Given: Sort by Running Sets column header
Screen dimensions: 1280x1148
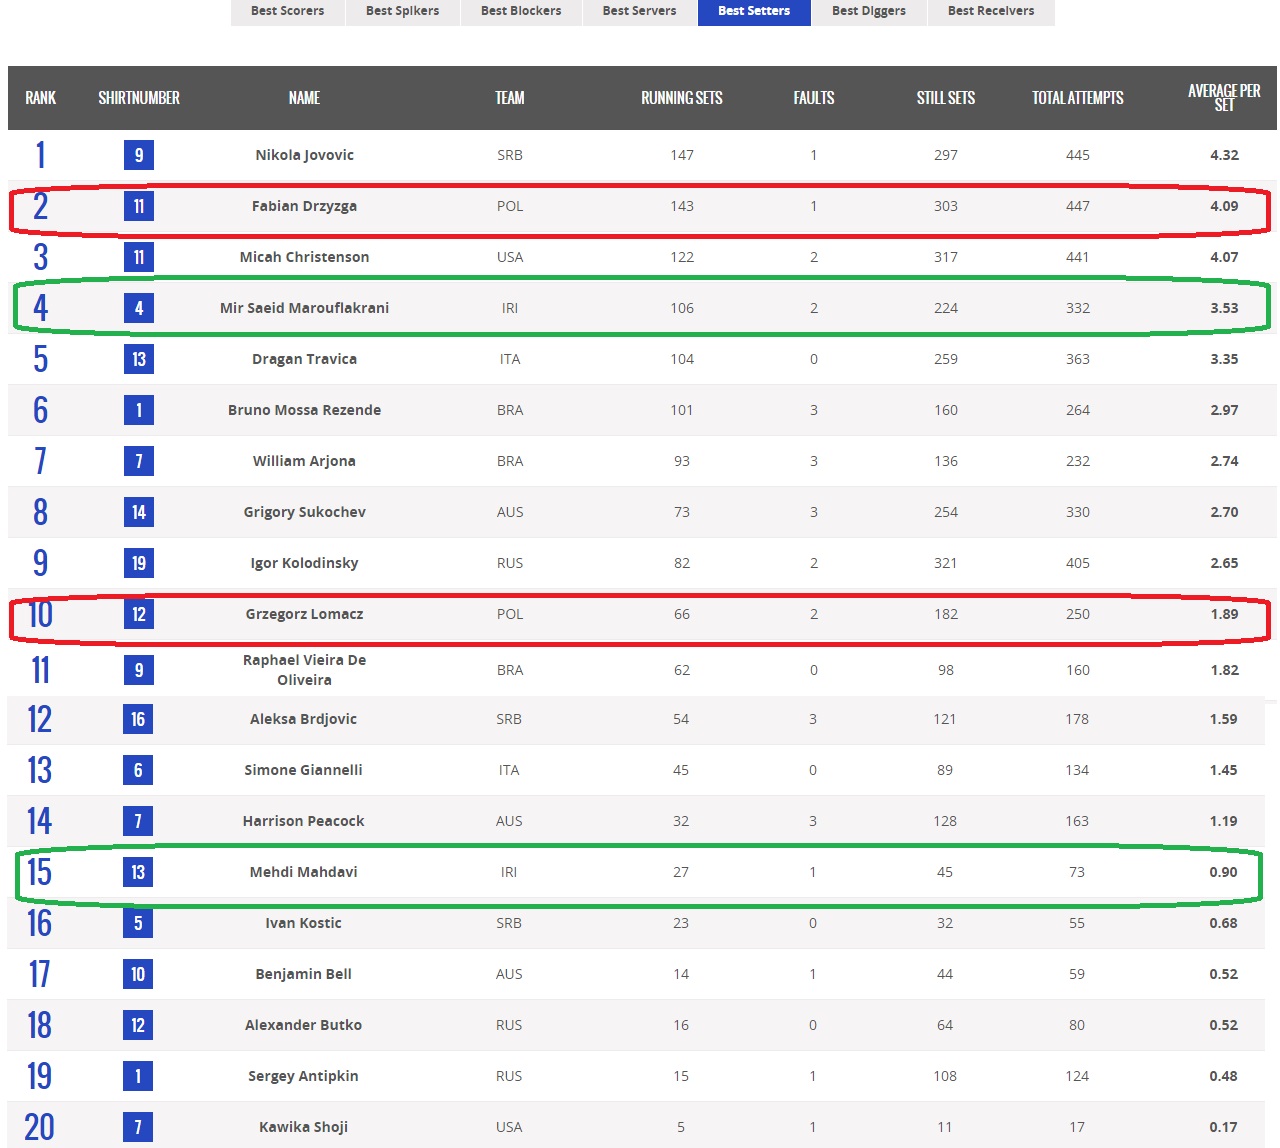Looking at the screenshot, I should pos(681,98).
